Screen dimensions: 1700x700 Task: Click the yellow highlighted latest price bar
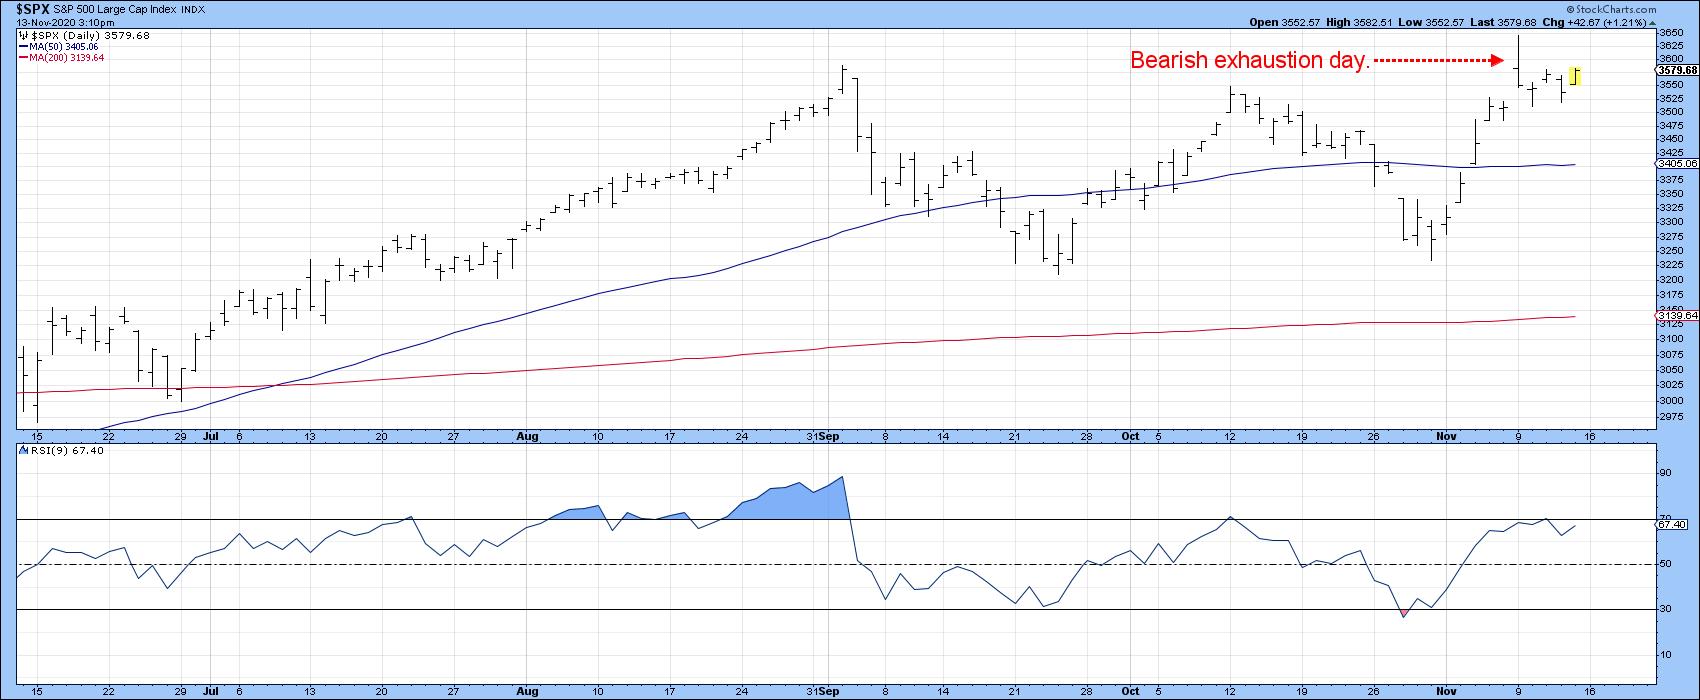[1575, 76]
